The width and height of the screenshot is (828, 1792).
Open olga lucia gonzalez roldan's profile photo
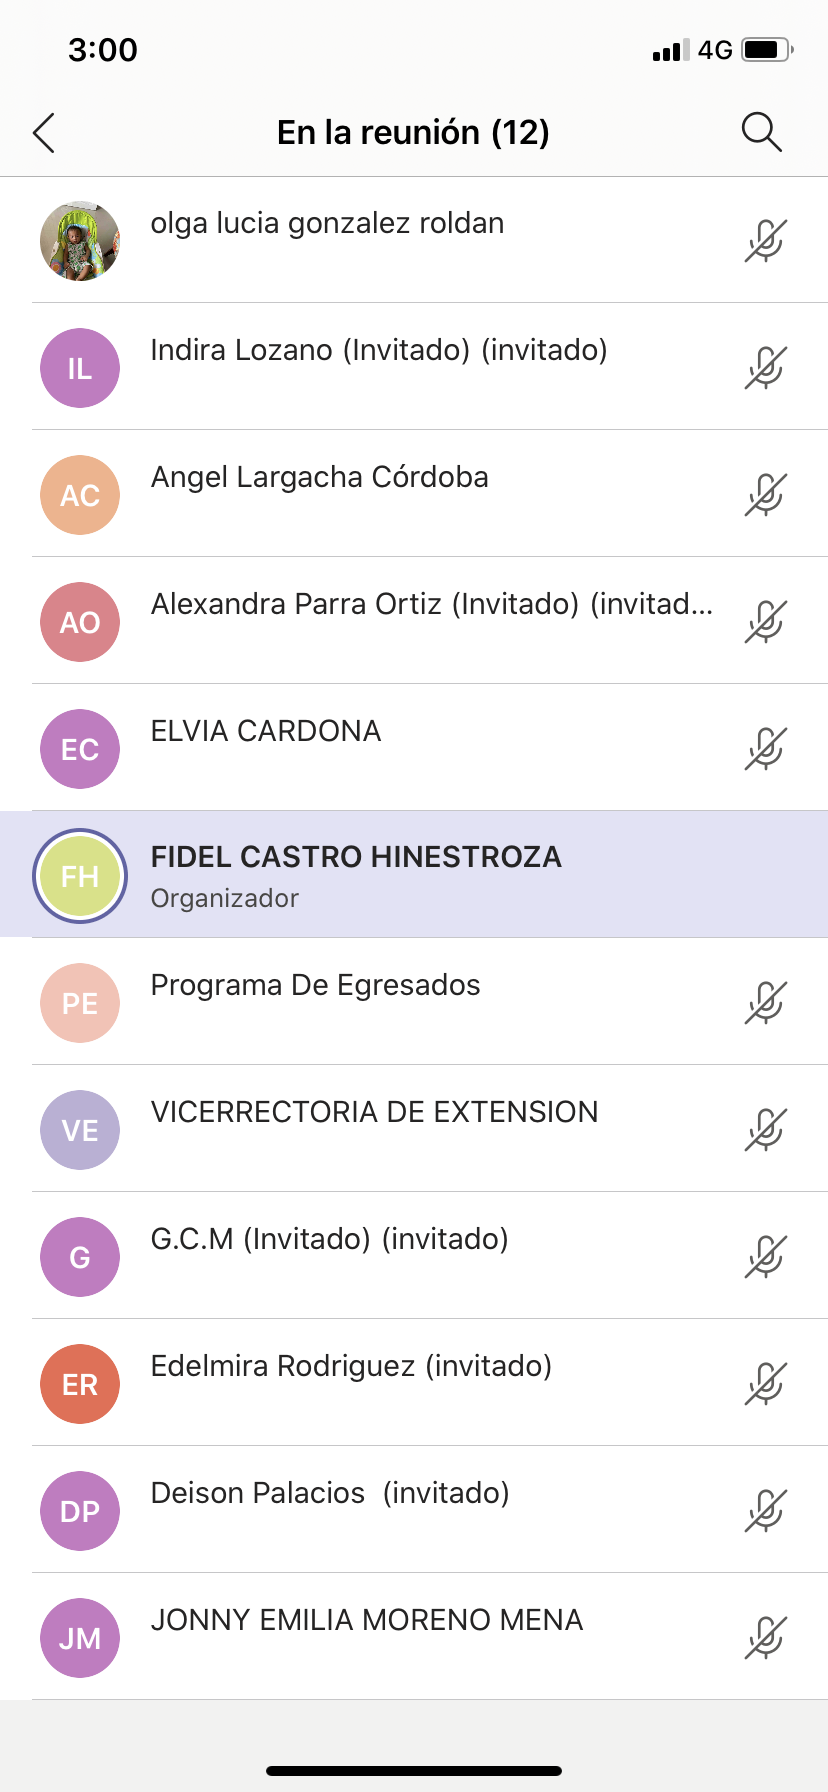click(x=80, y=241)
